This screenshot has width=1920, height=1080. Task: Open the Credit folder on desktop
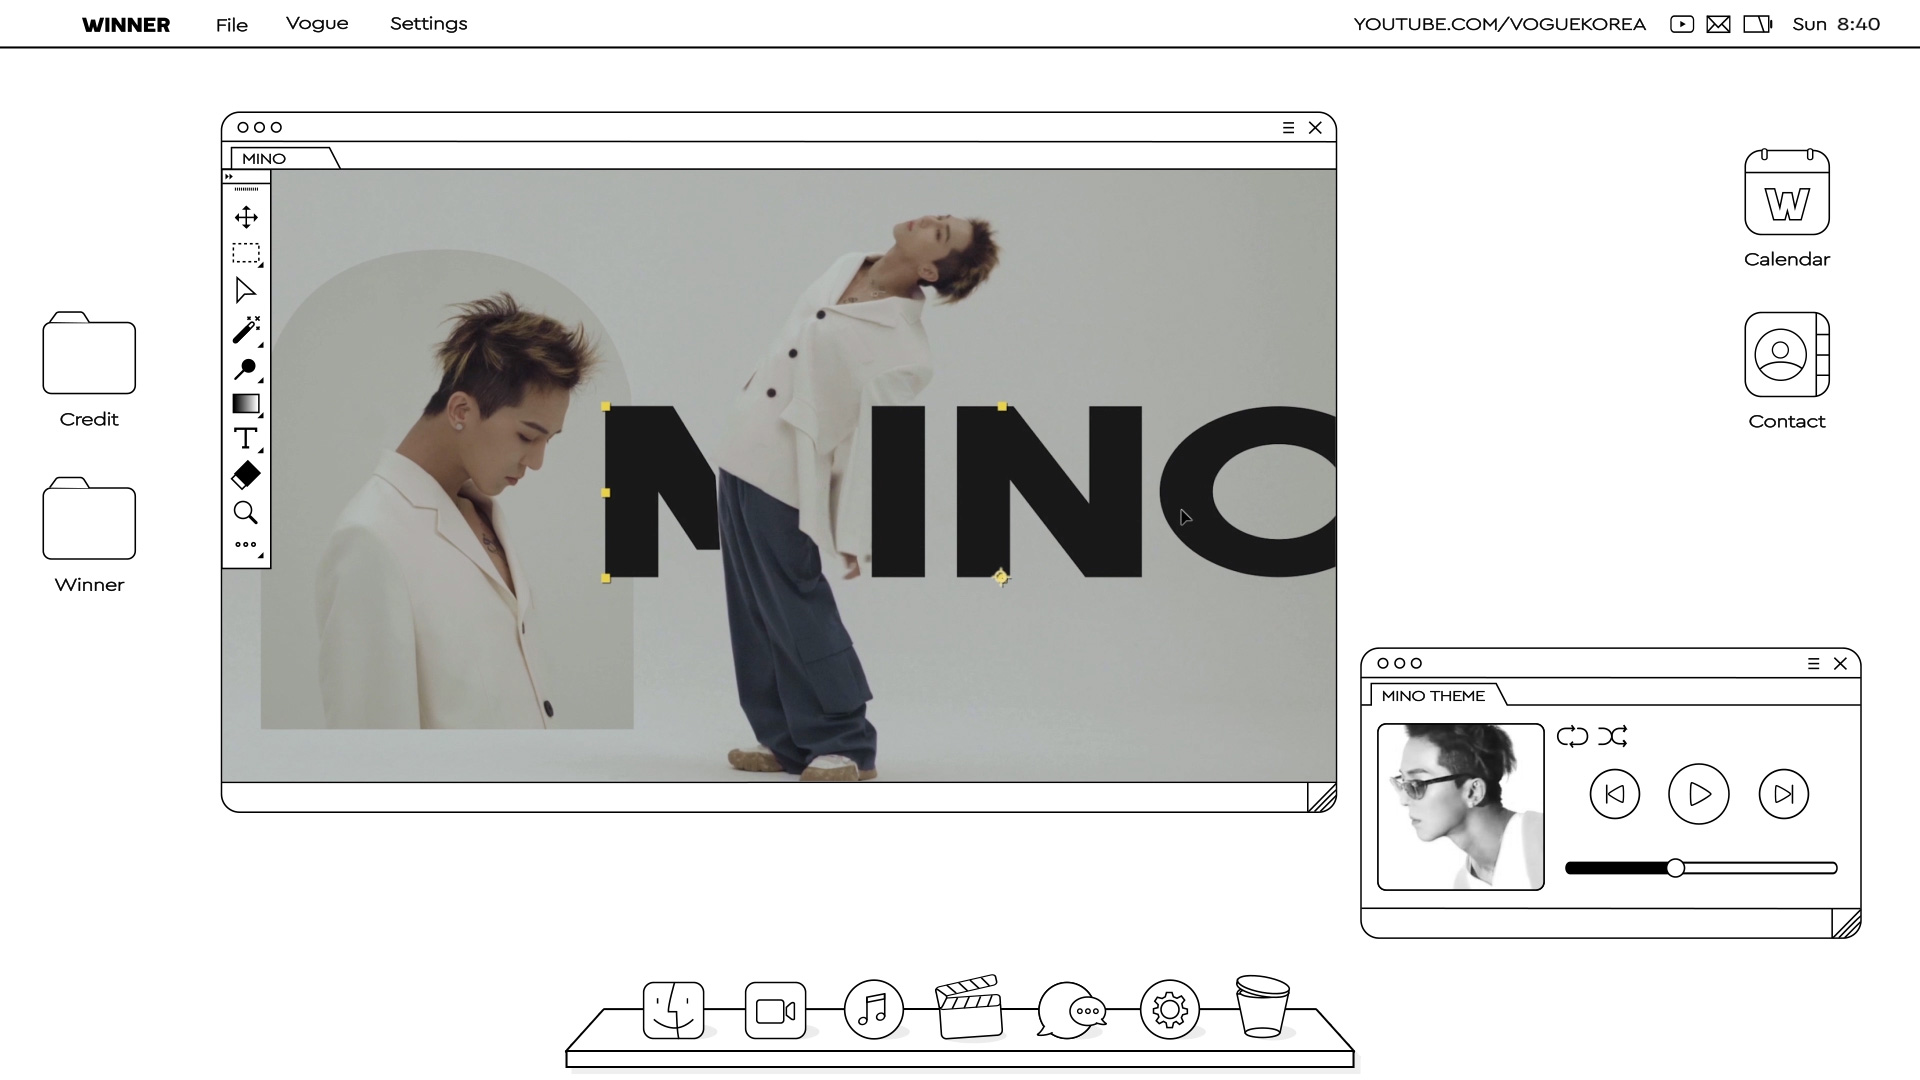click(89, 355)
